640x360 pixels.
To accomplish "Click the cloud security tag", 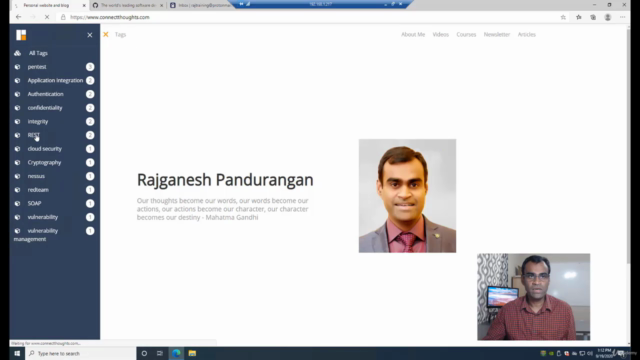I will click(x=44, y=149).
